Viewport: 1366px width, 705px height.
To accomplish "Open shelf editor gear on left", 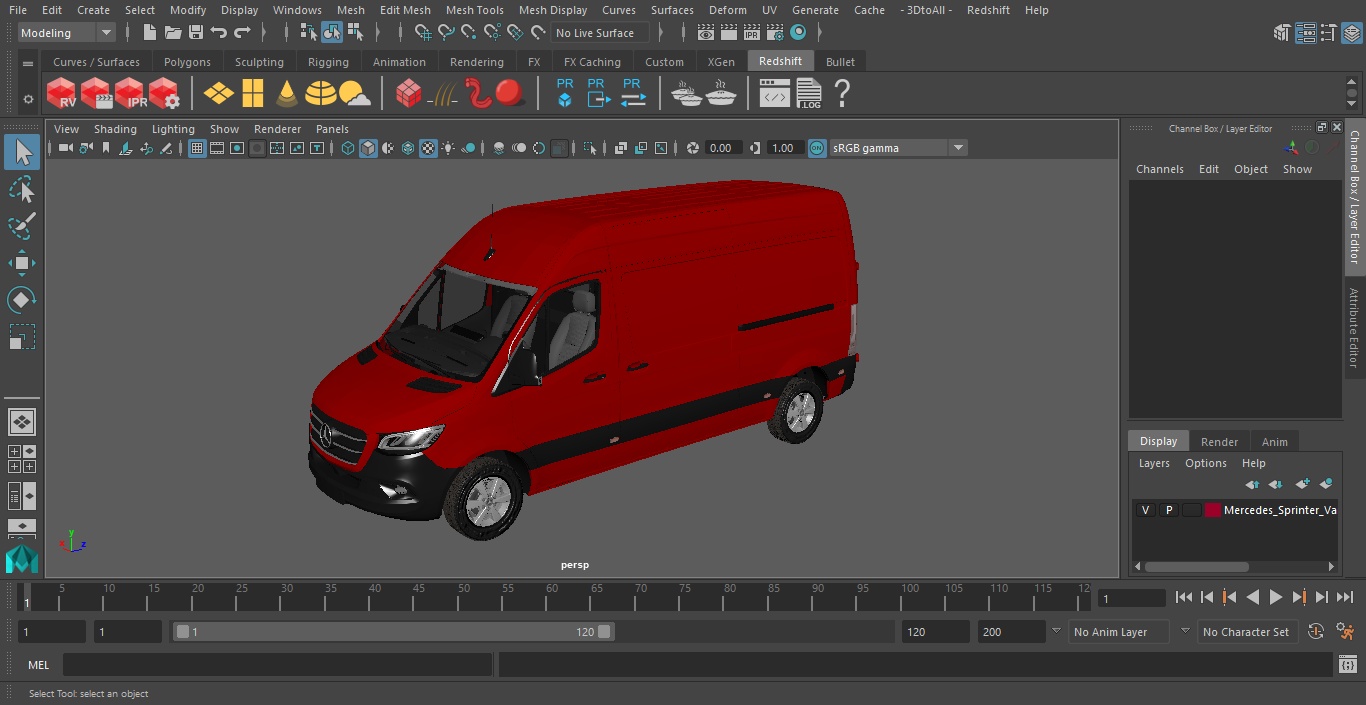I will click(28, 98).
